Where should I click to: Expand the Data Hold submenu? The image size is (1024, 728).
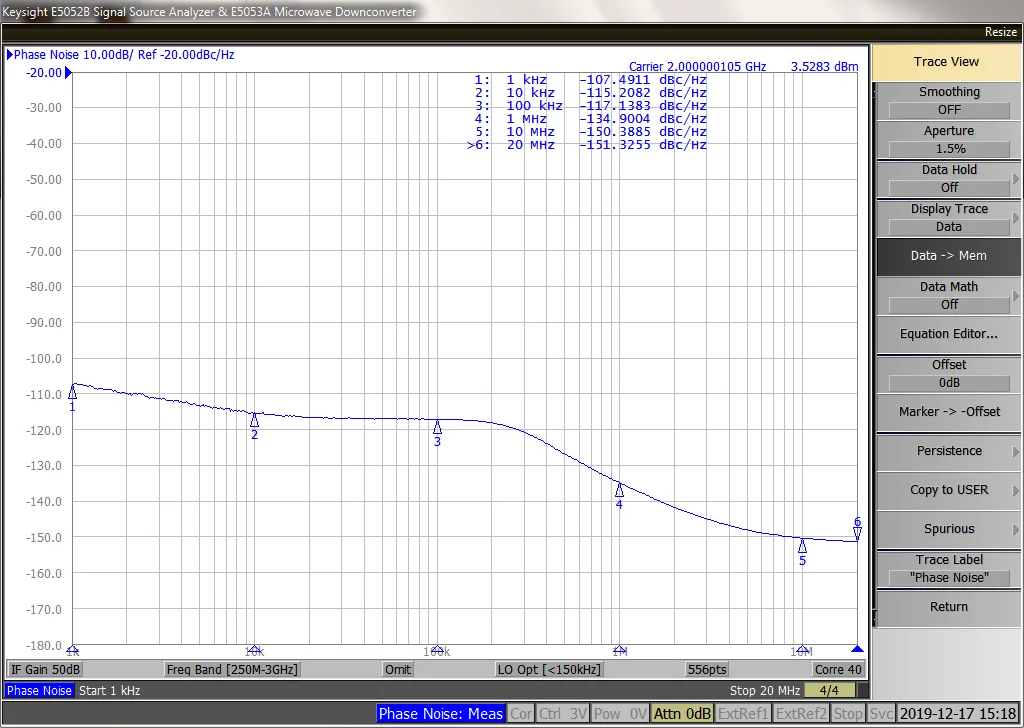pyautogui.click(x=948, y=179)
